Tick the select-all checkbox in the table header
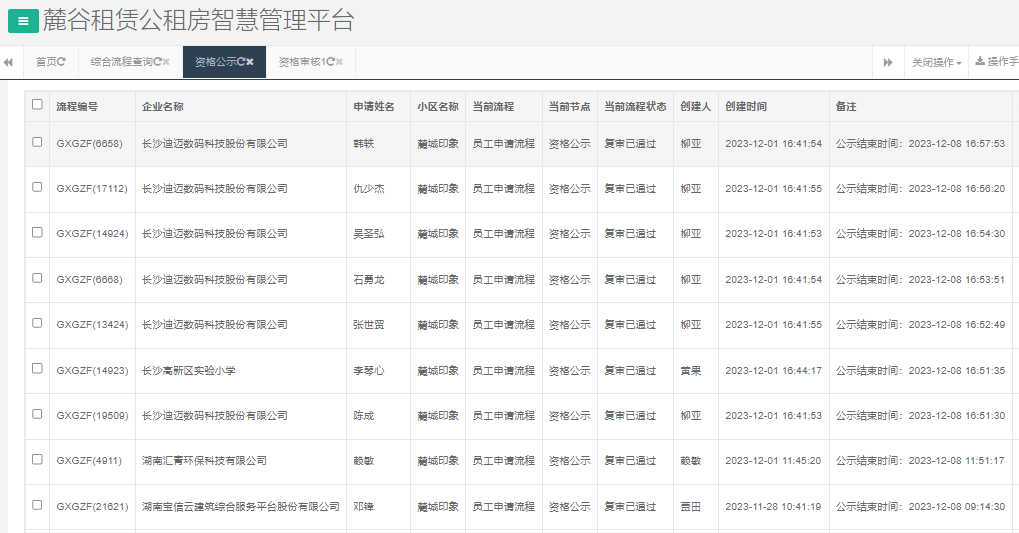The image size is (1019, 533). pyautogui.click(x=38, y=105)
